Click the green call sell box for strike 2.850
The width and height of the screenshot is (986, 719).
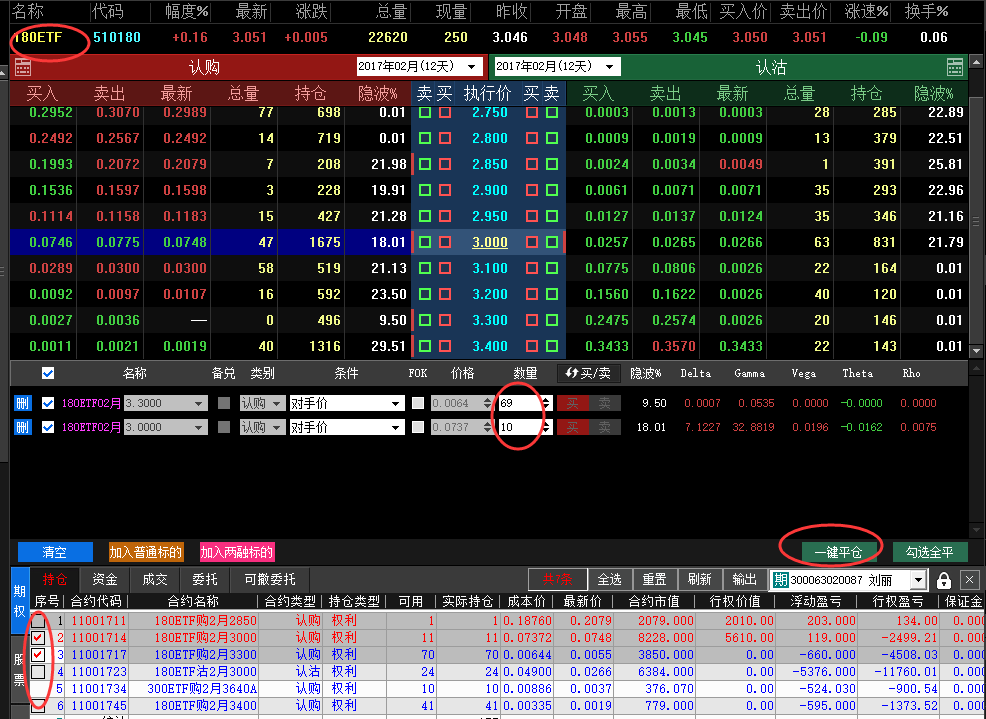point(425,164)
